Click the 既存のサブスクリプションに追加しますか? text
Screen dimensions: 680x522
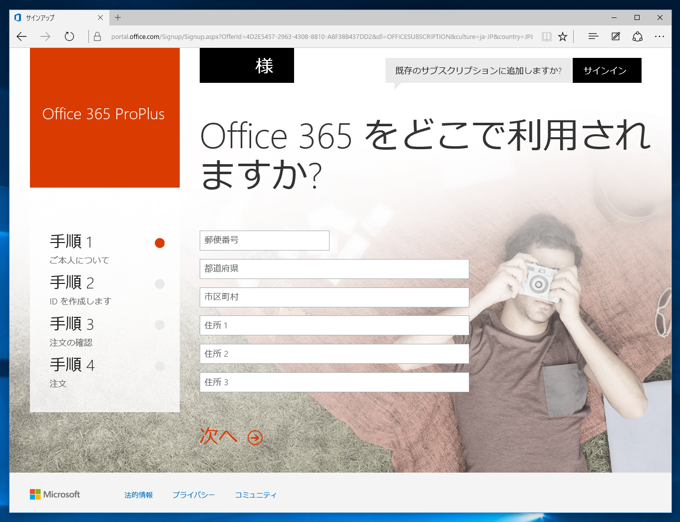(478, 71)
